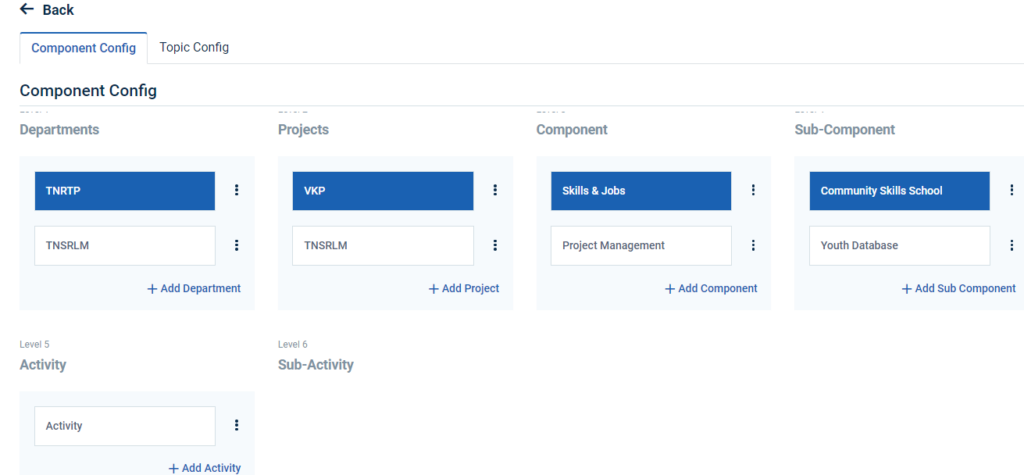Open three-dot menu for Activity item
This screenshot has width=1024, height=475.
[237, 425]
